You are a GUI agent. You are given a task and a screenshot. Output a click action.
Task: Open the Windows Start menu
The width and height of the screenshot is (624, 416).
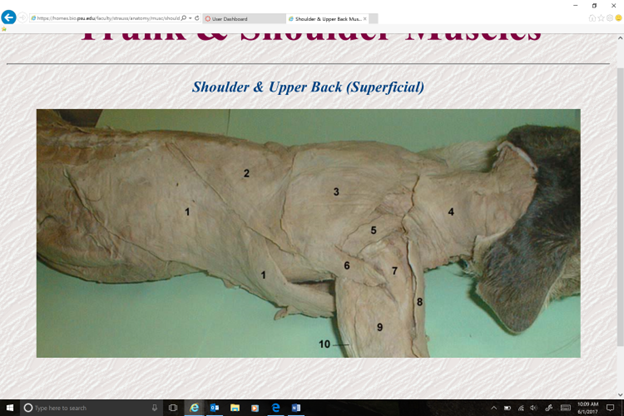(9, 408)
